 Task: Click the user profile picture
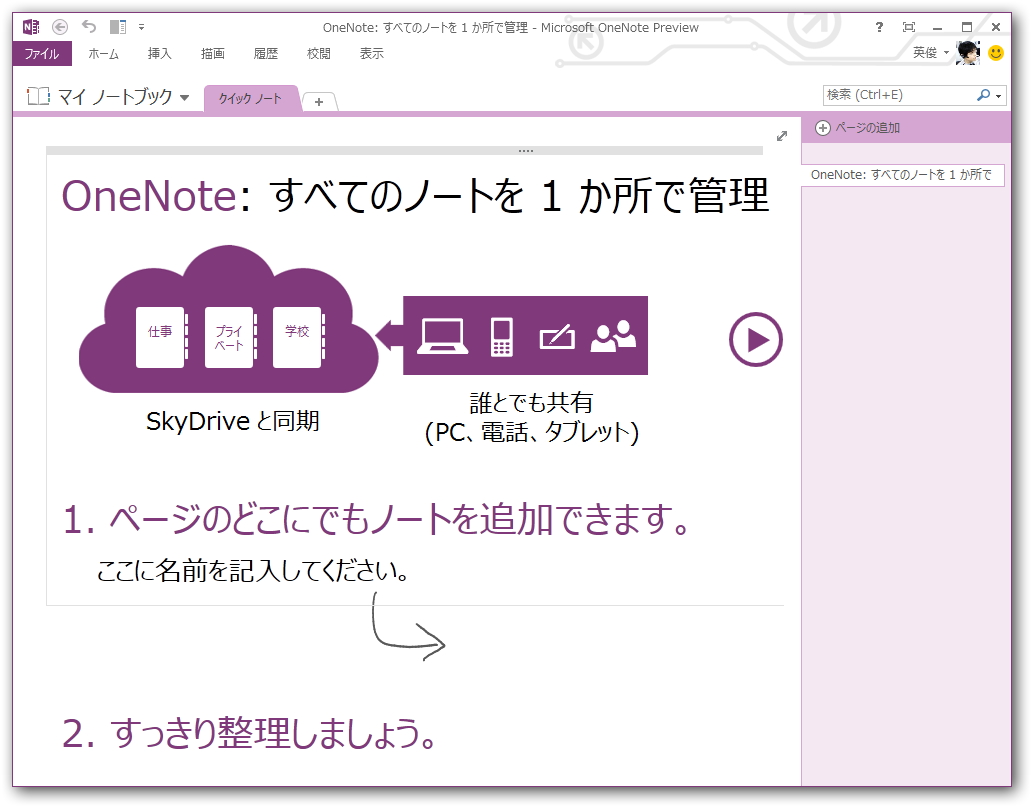(968, 54)
